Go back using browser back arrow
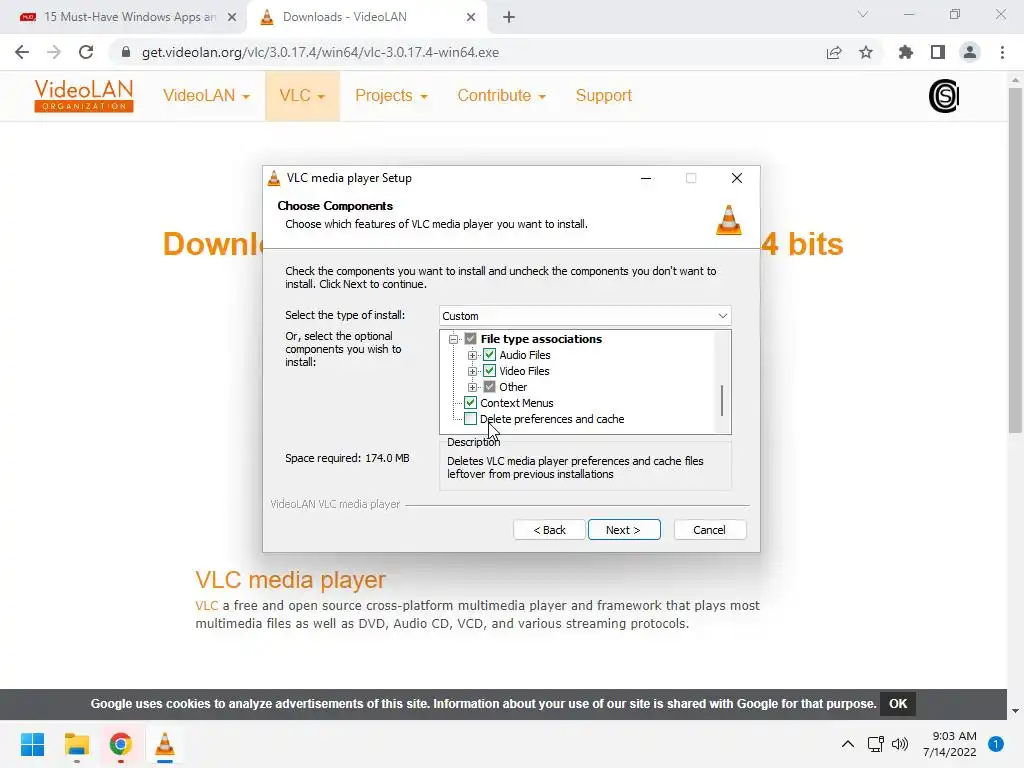1024x768 pixels. 22,52
